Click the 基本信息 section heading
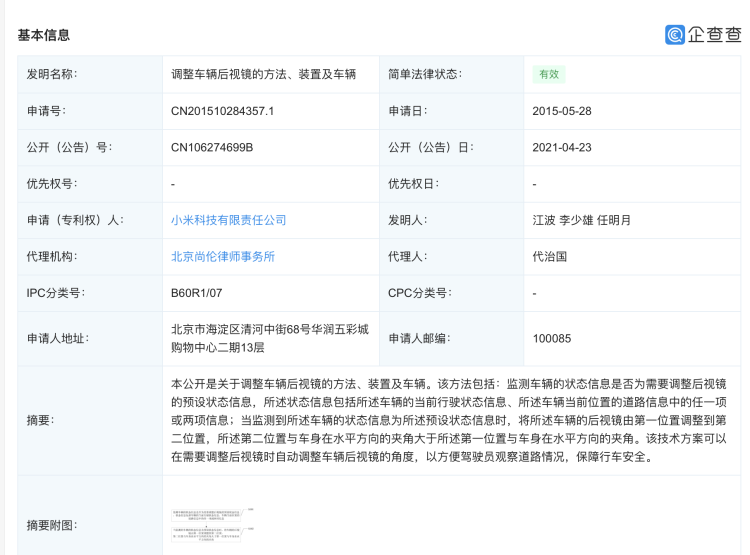 point(44,35)
